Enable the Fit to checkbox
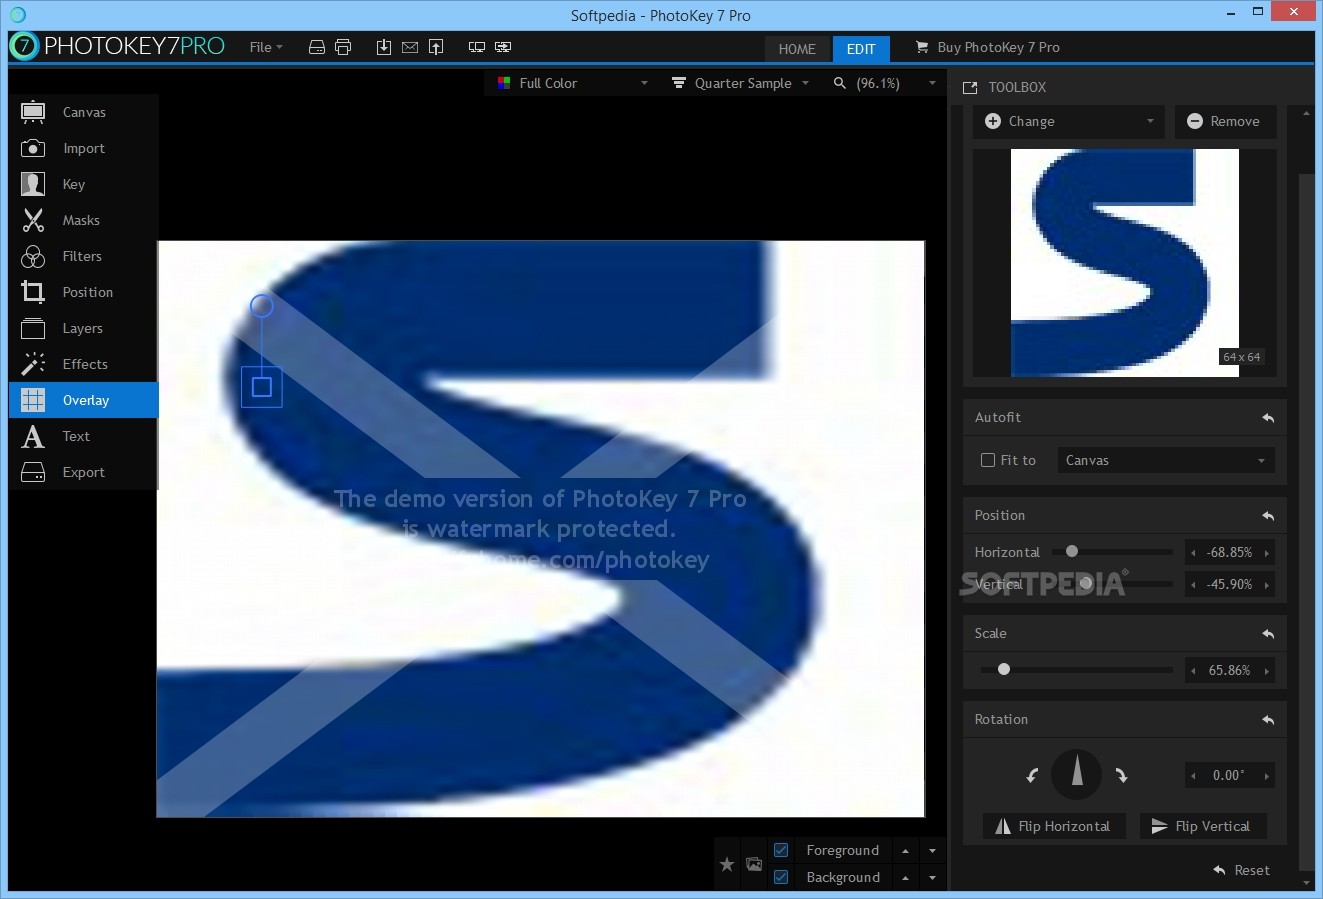1323x899 pixels. (988, 460)
